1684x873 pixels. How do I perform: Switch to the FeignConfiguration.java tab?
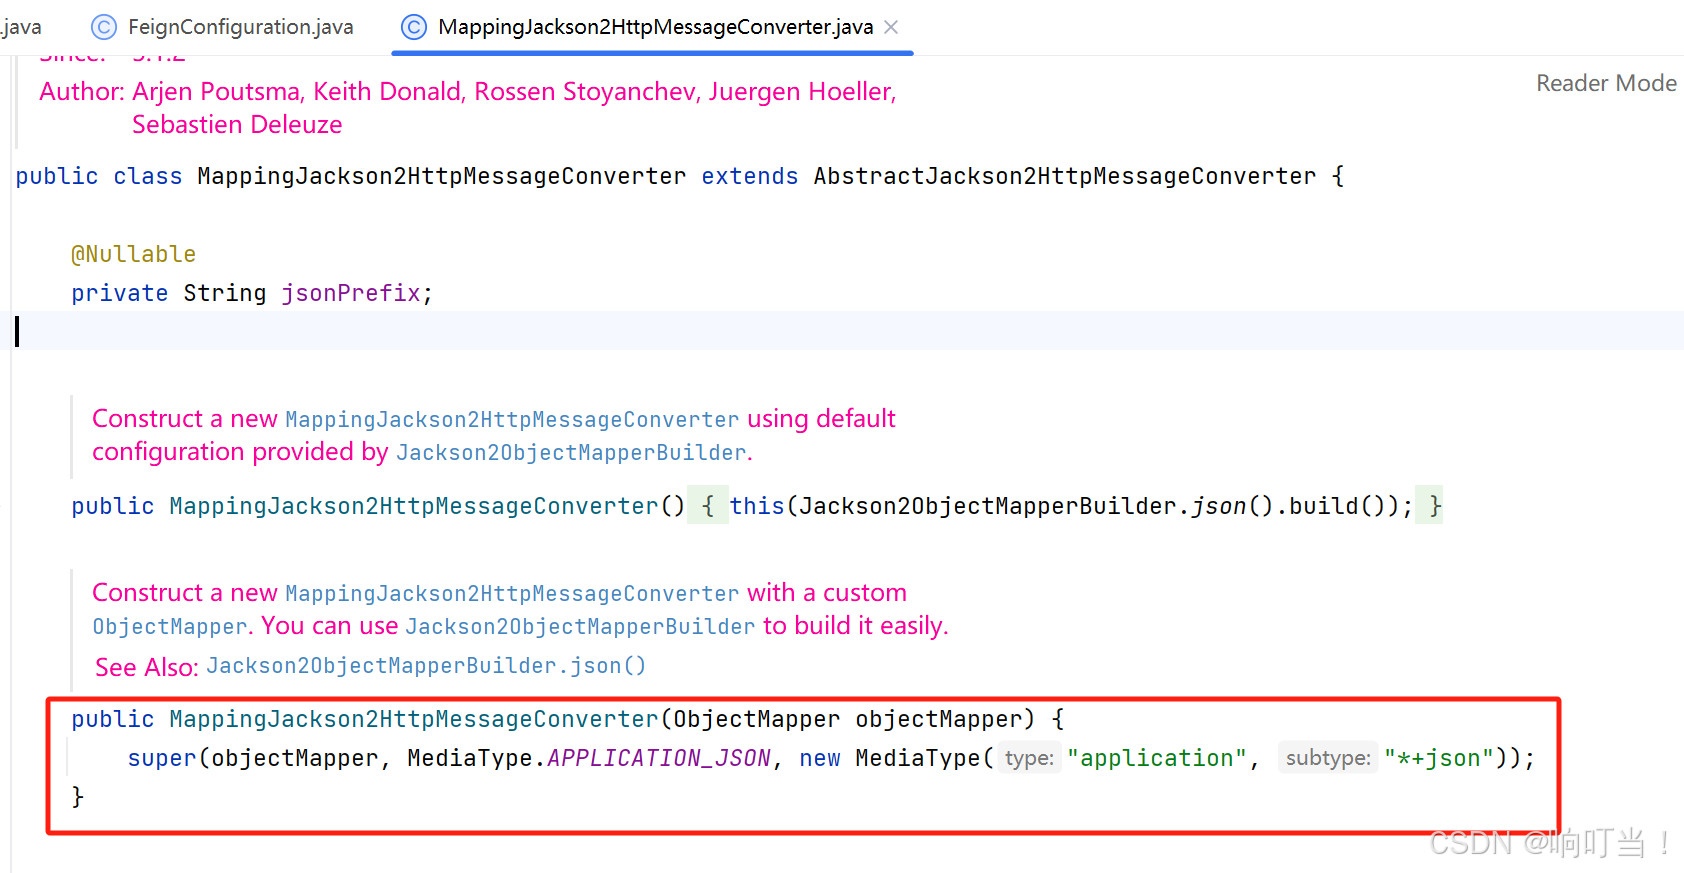(223, 27)
